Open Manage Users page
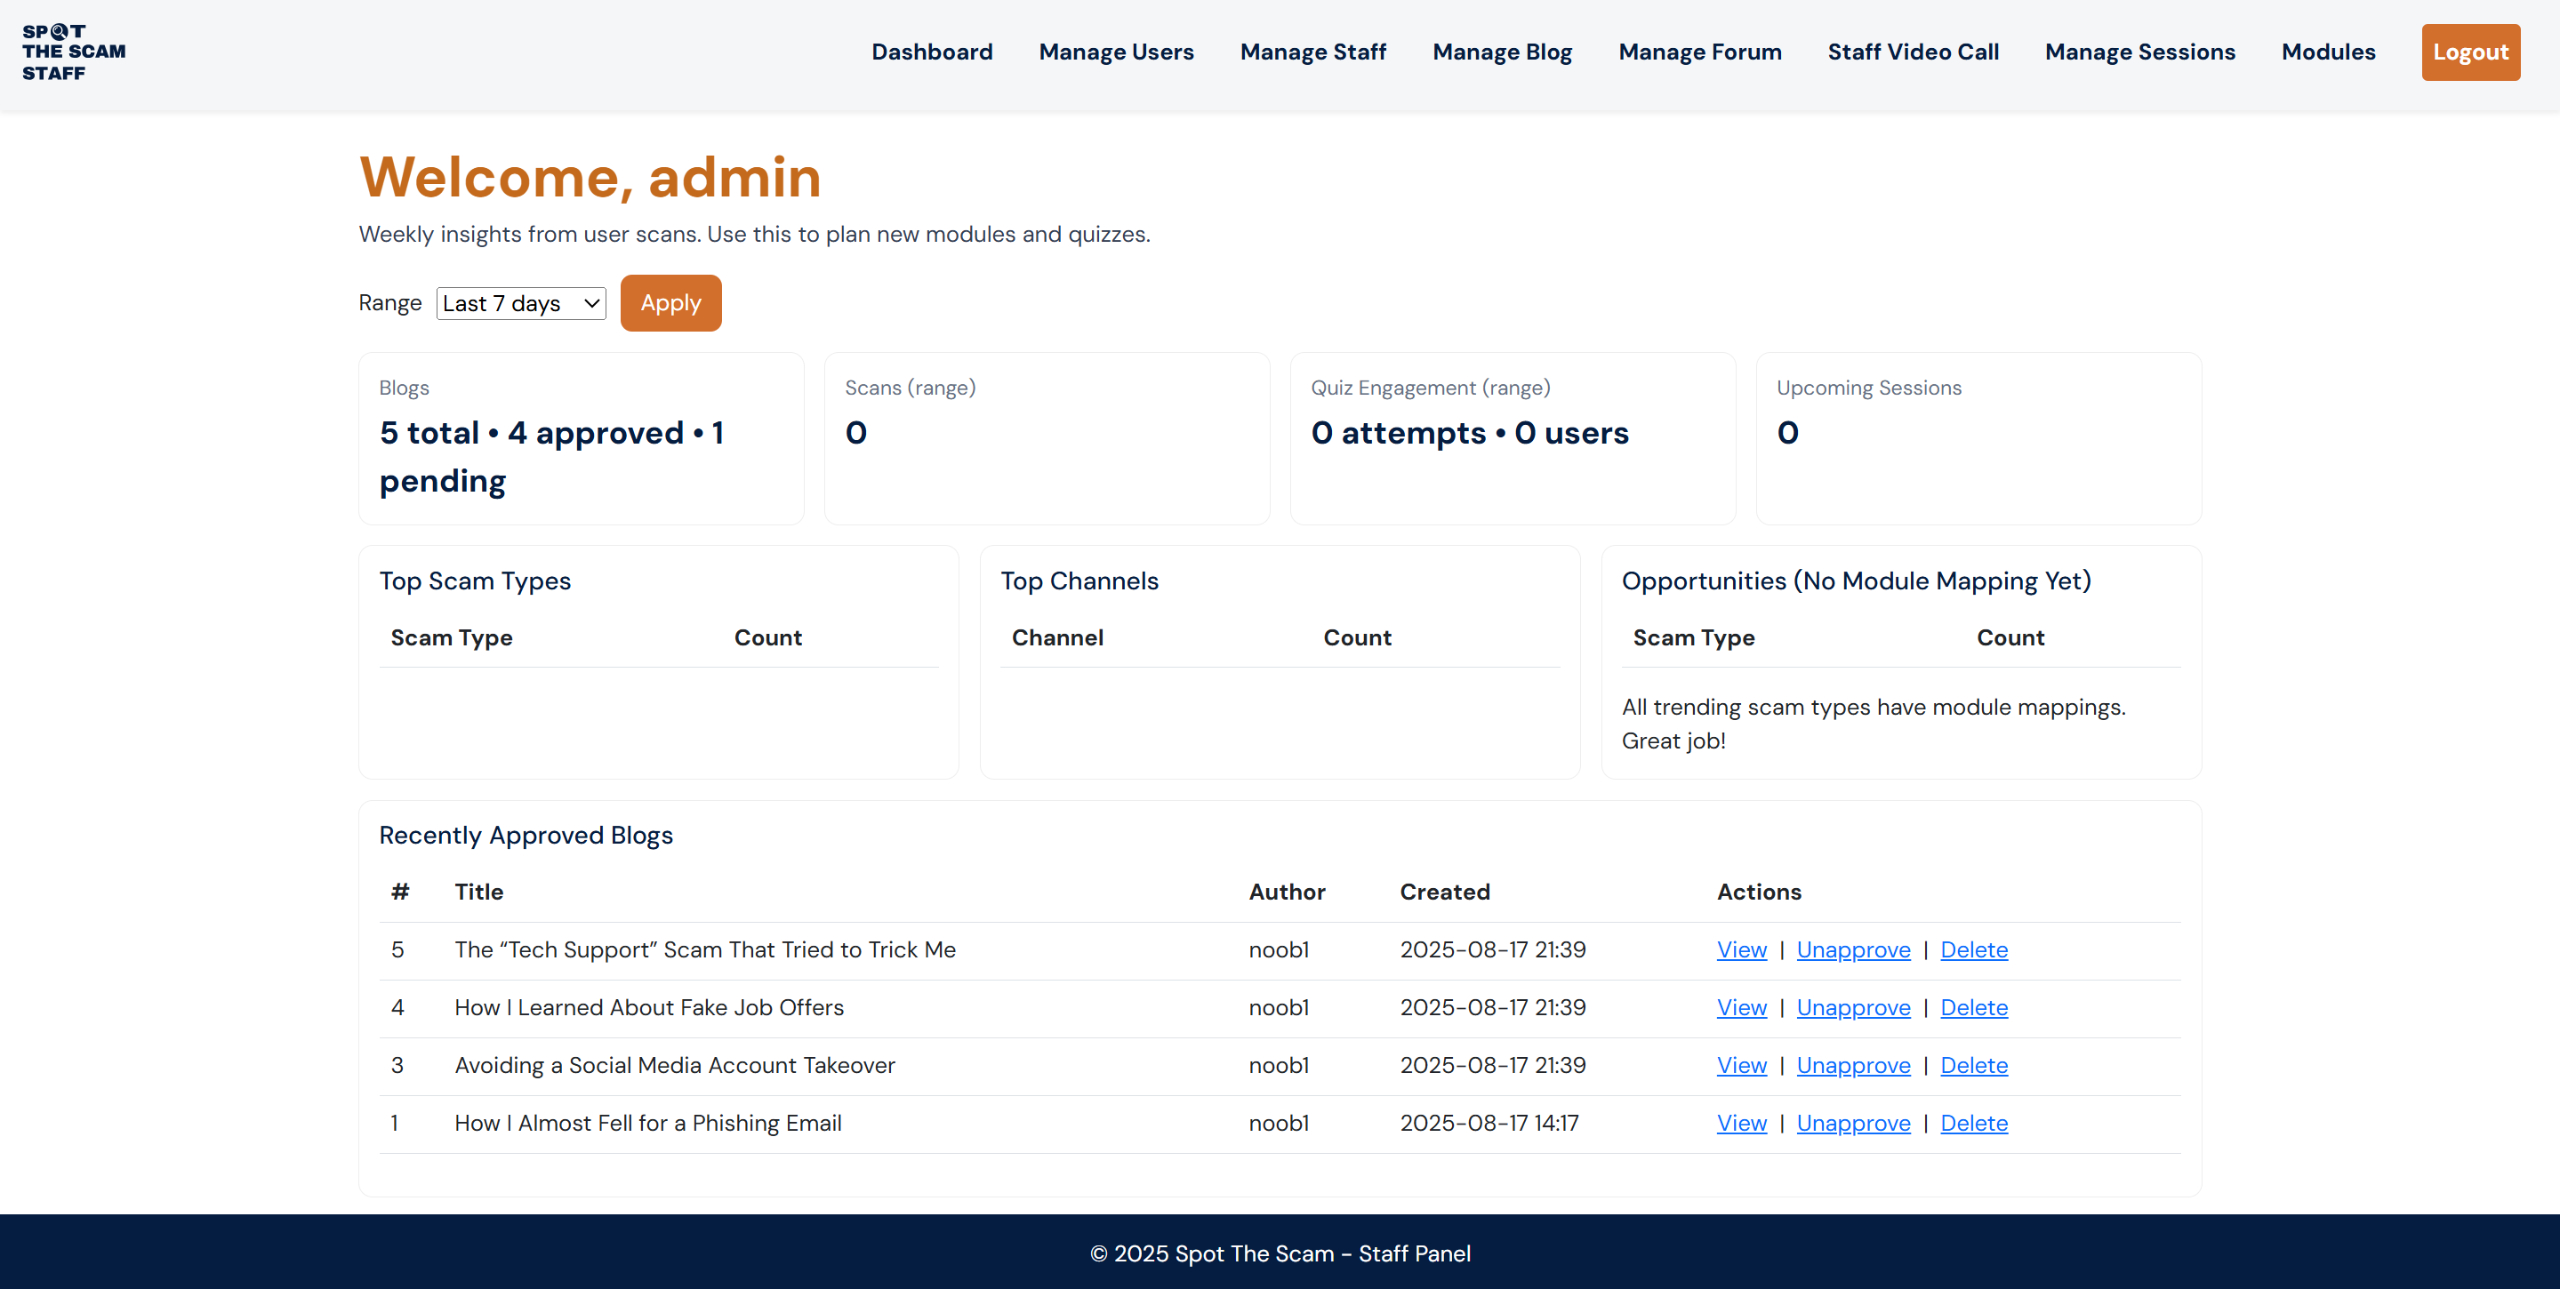 [1116, 52]
